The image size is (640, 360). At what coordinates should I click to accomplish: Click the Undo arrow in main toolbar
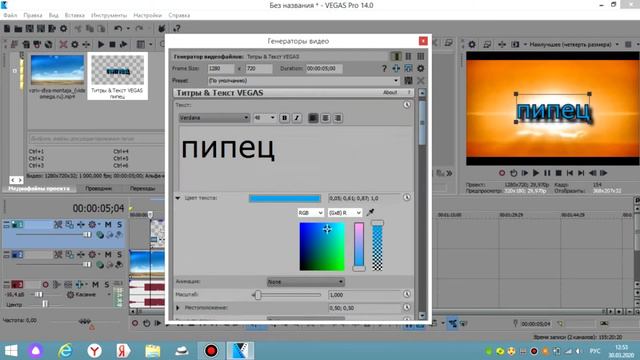(118, 29)
